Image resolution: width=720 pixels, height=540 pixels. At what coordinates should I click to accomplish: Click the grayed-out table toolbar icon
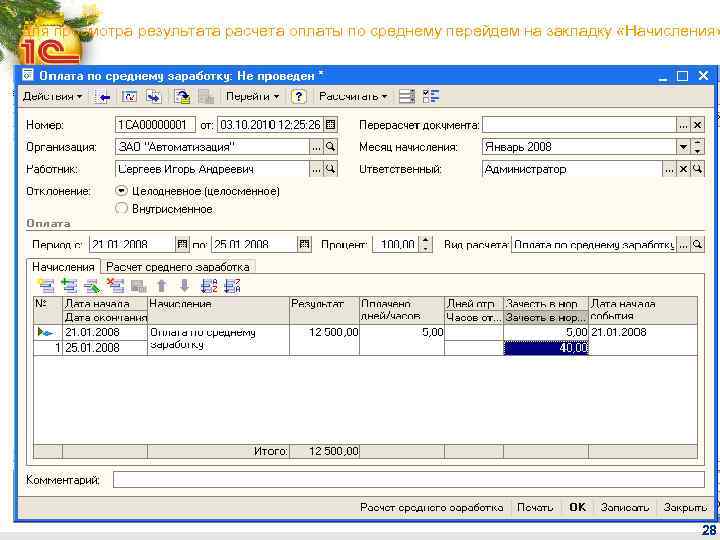[138, 286]
